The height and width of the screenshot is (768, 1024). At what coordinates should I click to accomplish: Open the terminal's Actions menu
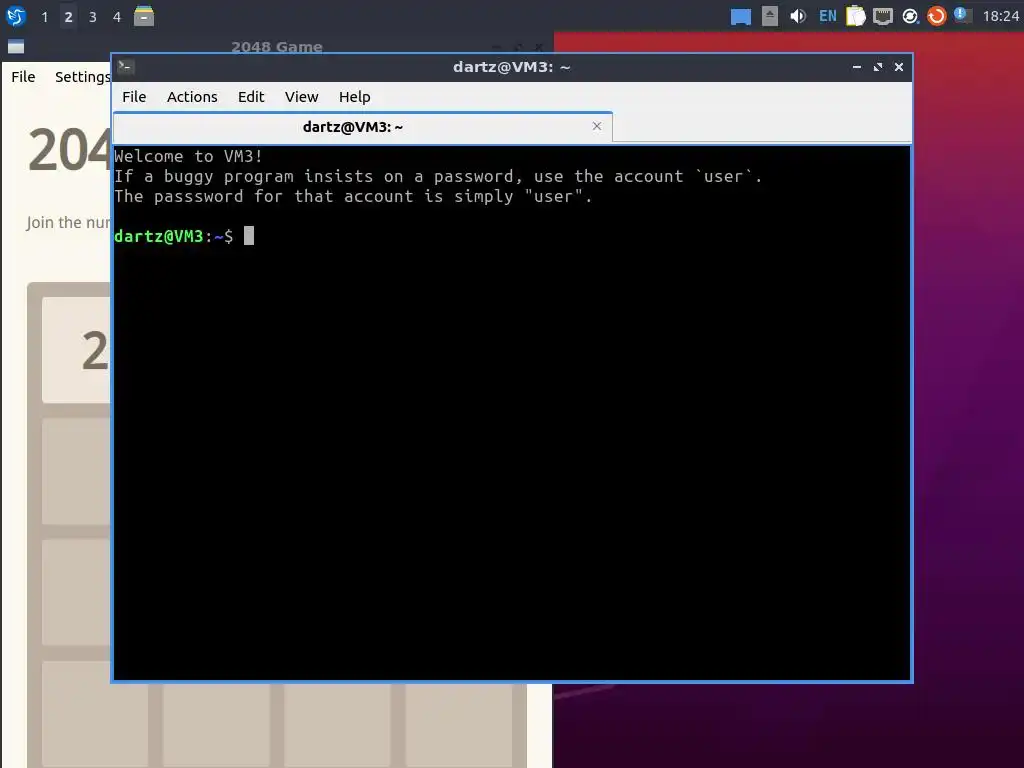click(x=192, y=97)
